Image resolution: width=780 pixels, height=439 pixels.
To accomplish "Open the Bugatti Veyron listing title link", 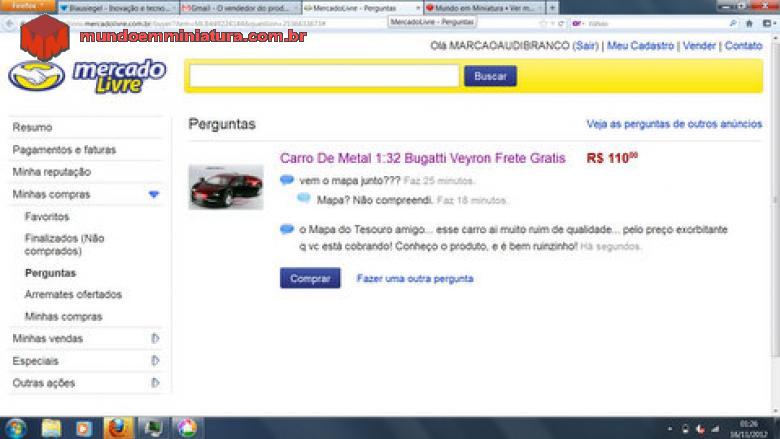I will (x=422, y=158).
